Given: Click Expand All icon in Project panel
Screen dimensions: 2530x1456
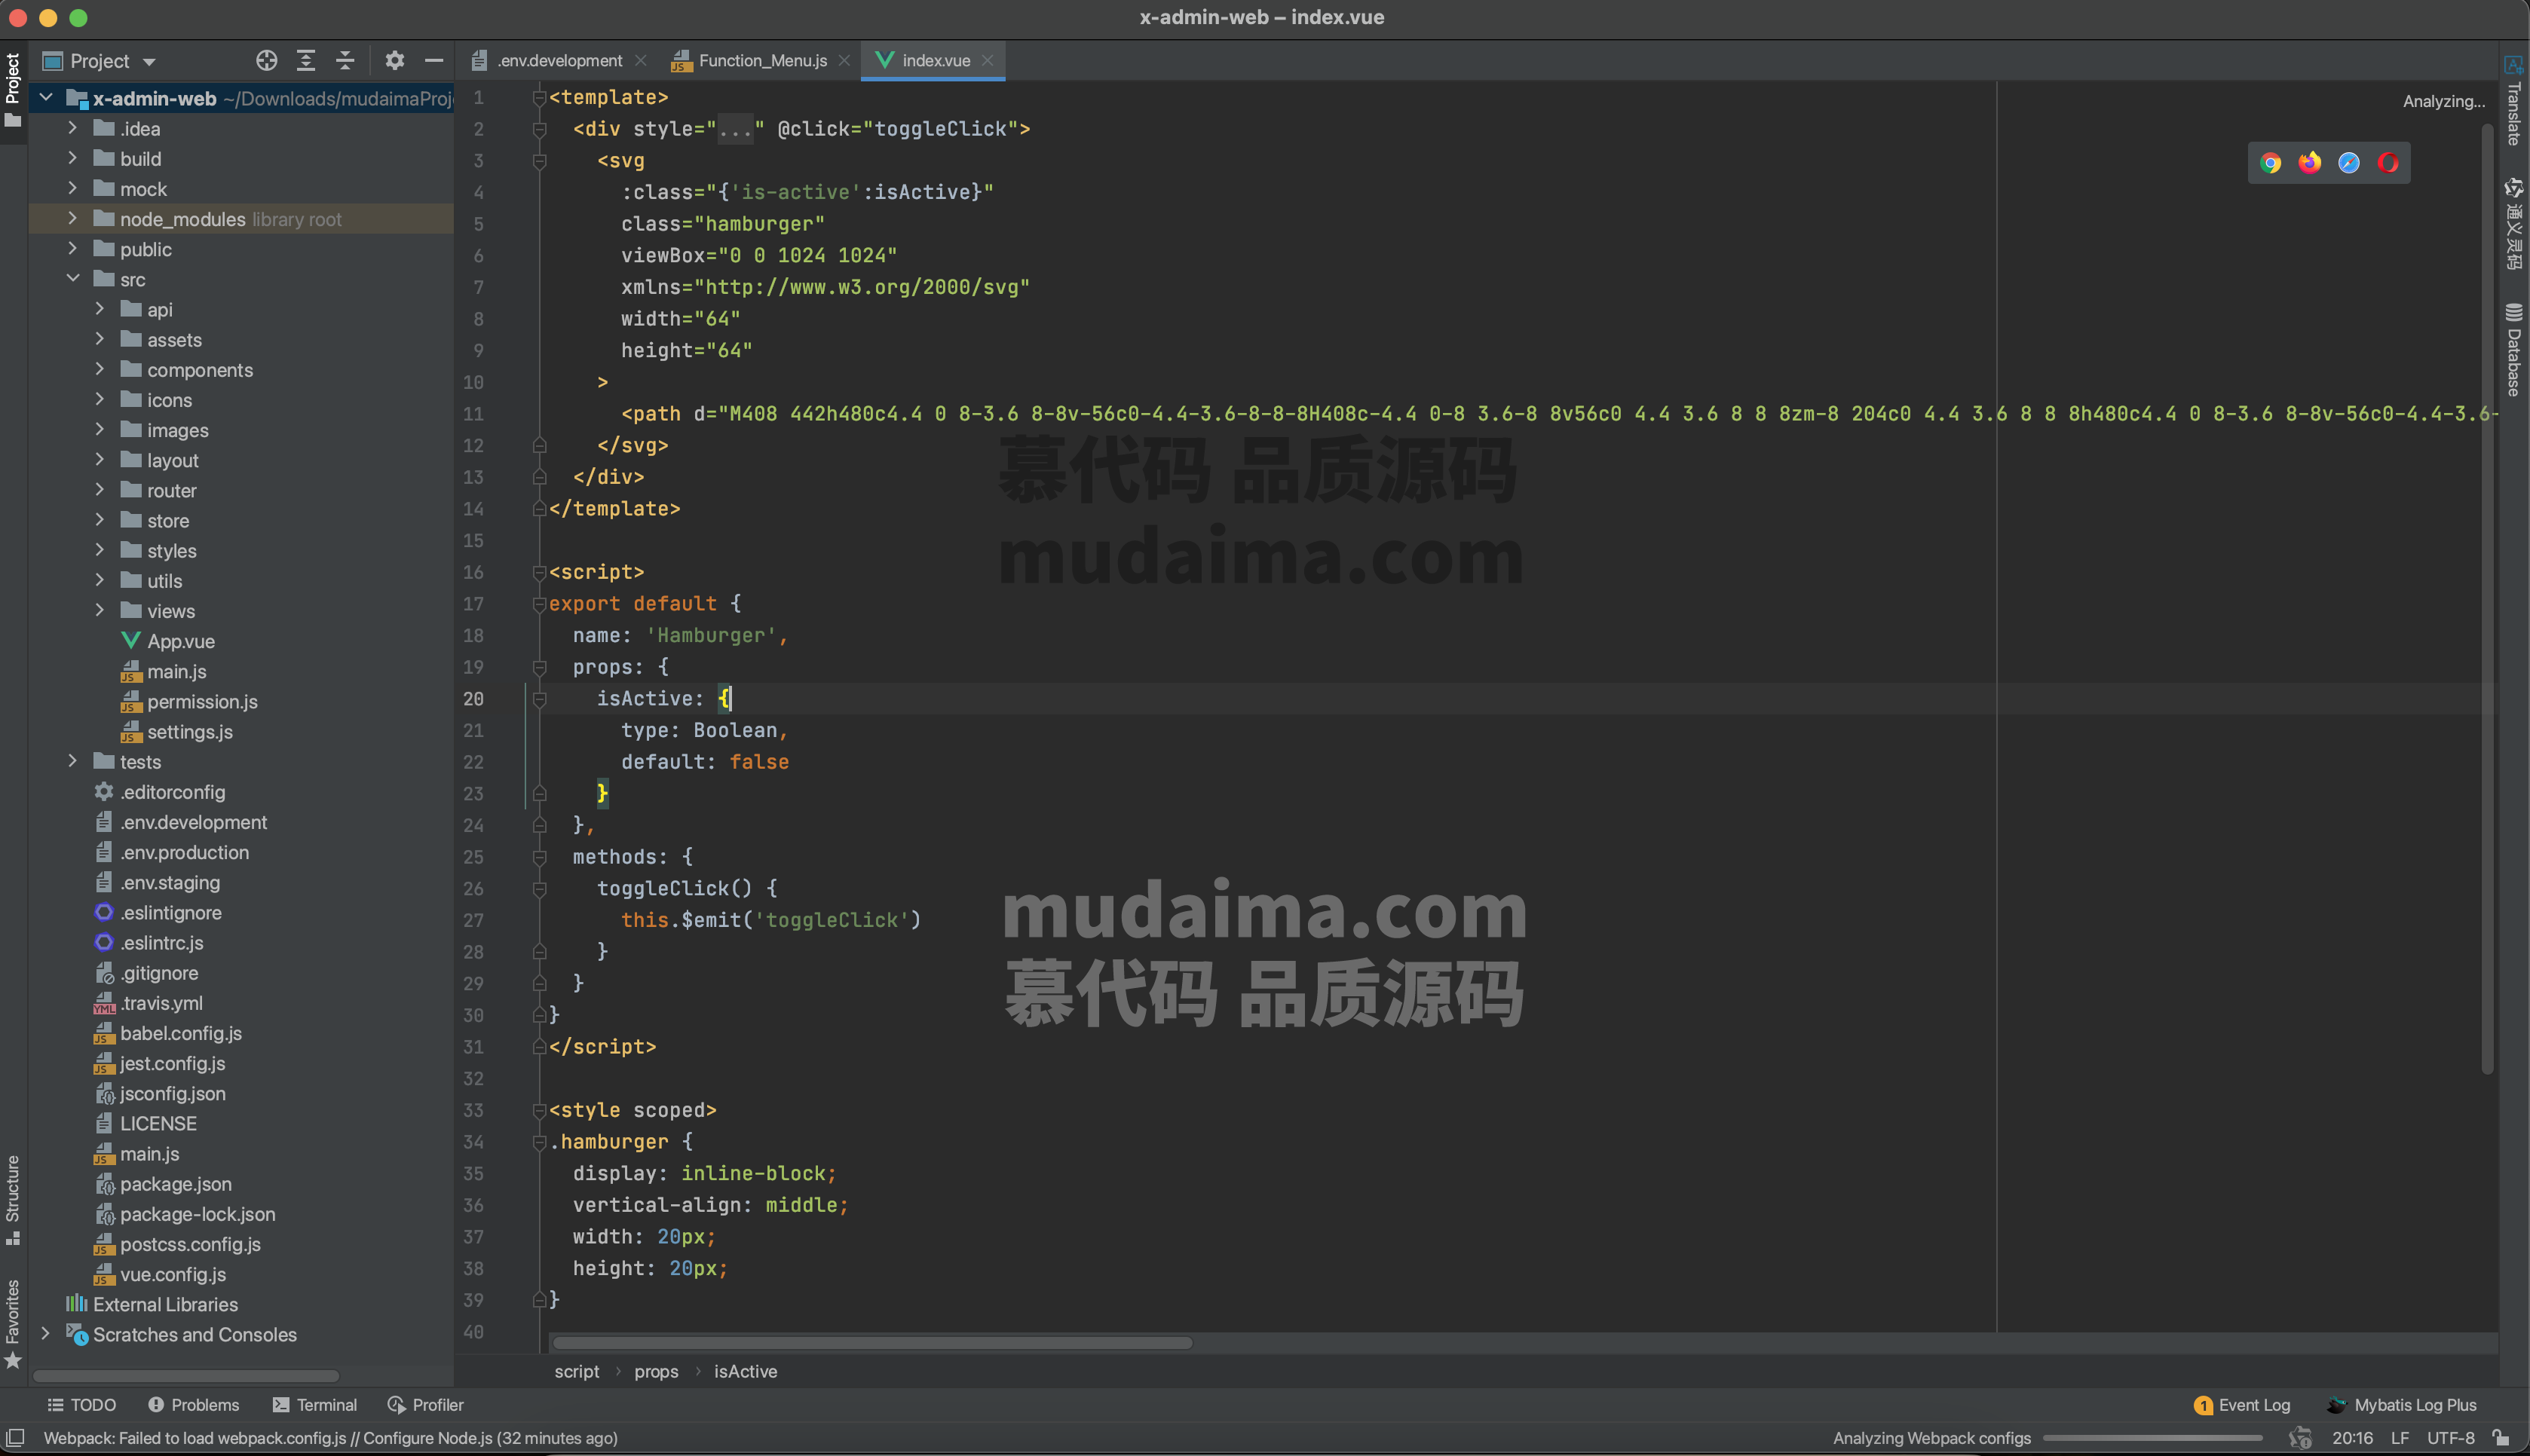Looking at the screenshot, I should (306, 61).
